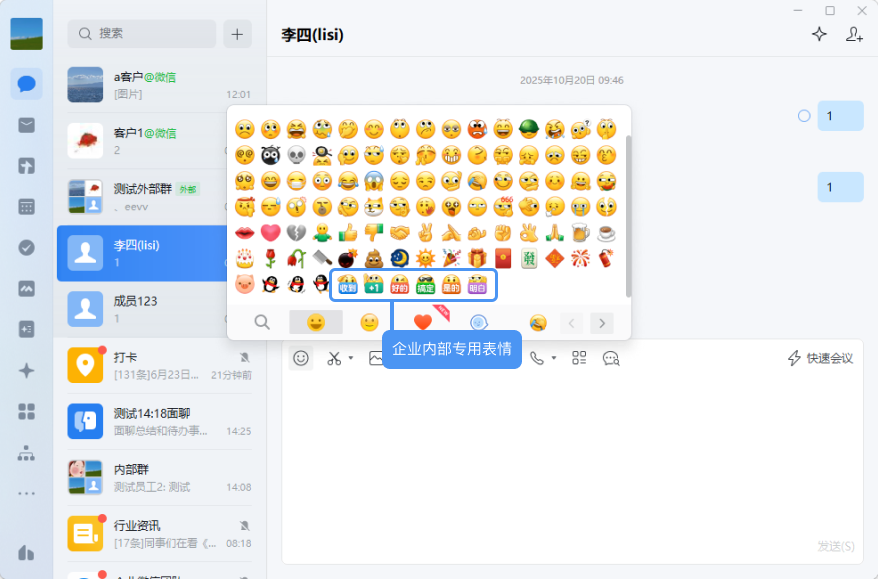
Task: Click the add member icon in chat header
Action: click(854, 34)
